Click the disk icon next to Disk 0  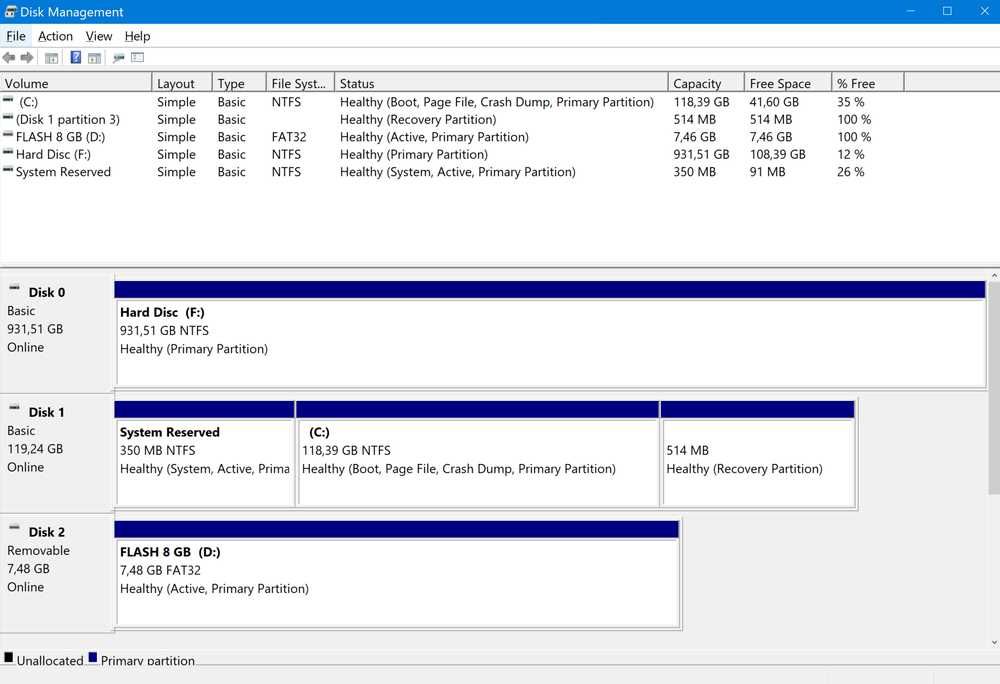[x=14, y=288]
